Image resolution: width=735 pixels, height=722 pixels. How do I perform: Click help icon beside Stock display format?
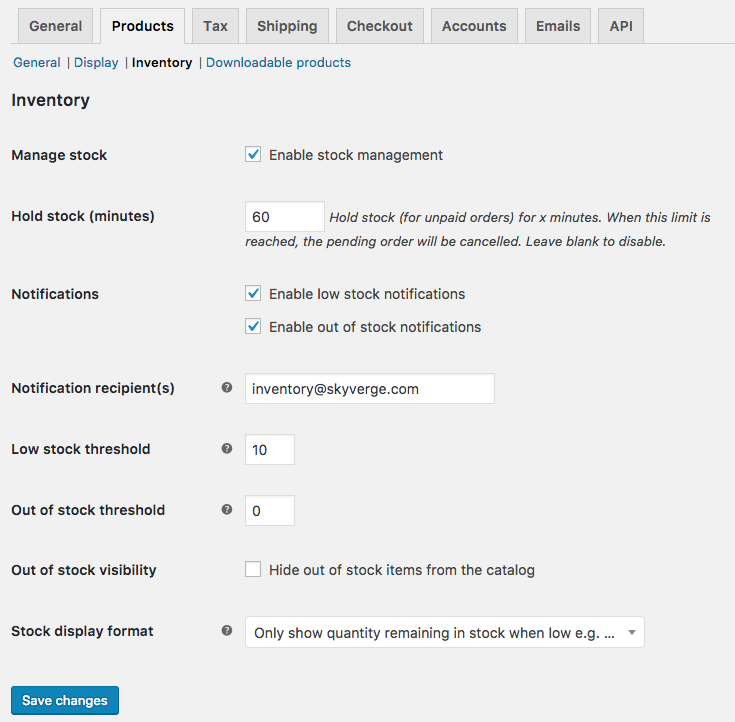227,631
